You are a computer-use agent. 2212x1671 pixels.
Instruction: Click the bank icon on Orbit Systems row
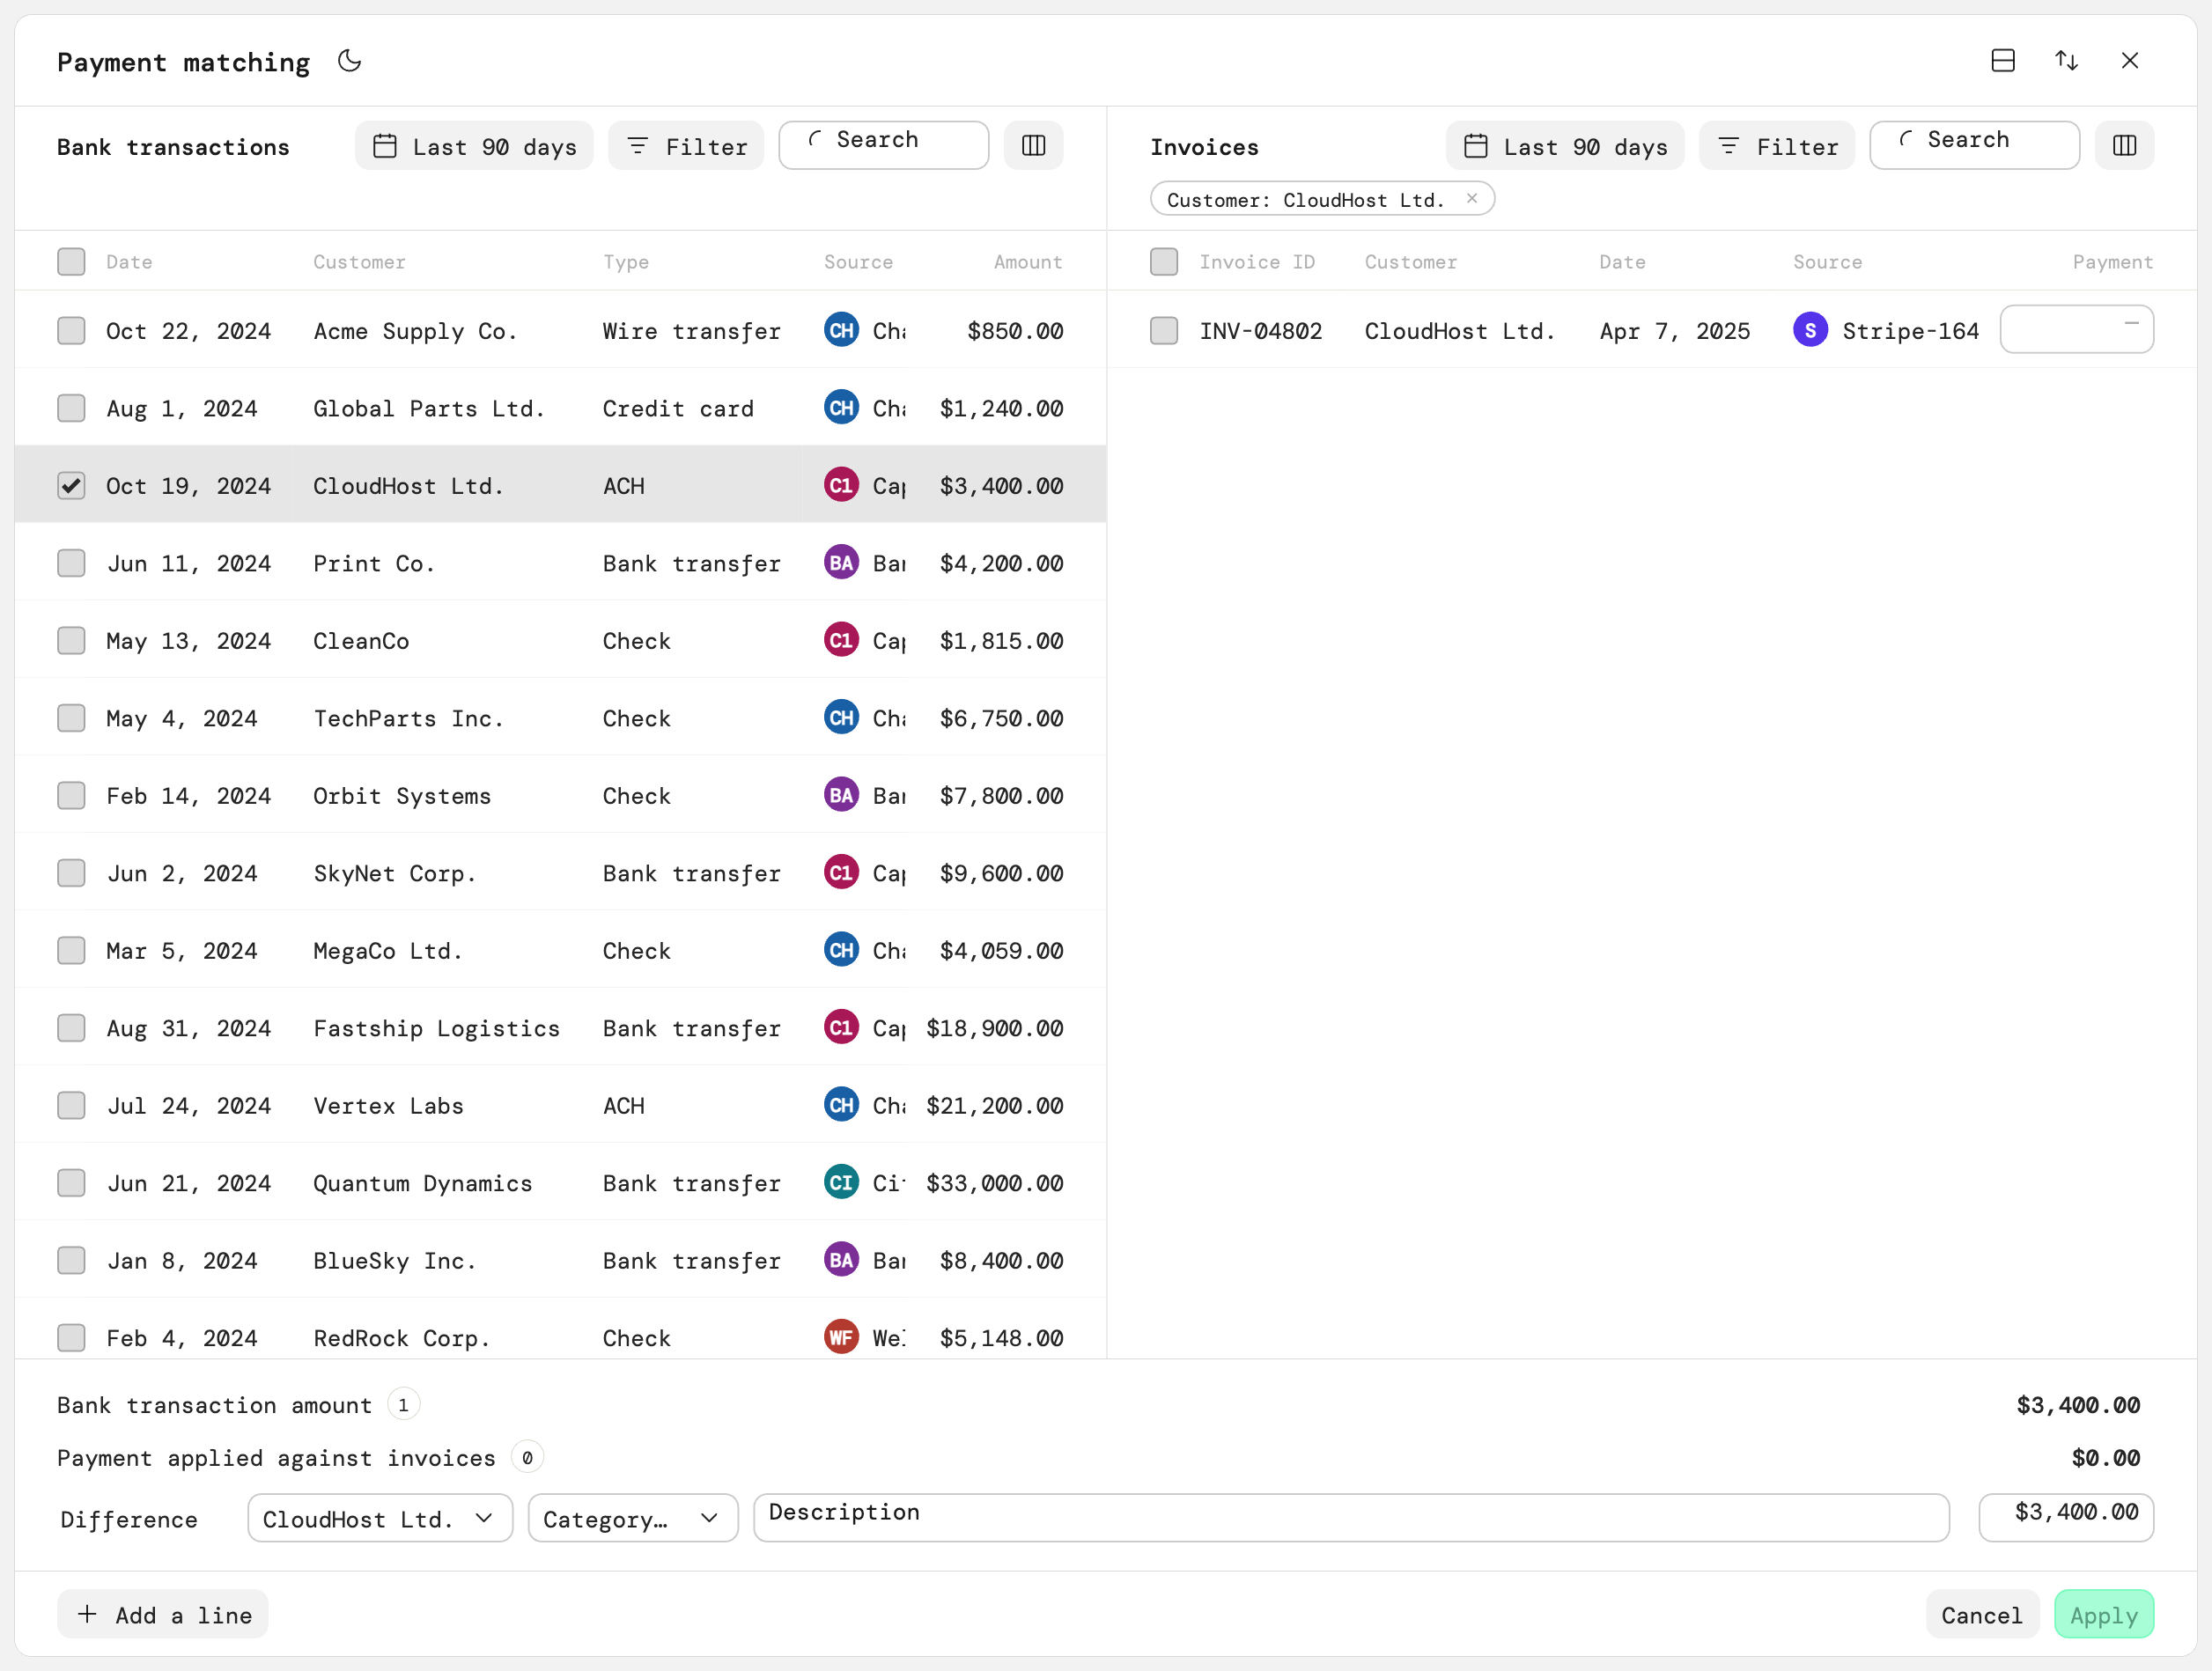(841, 795)
